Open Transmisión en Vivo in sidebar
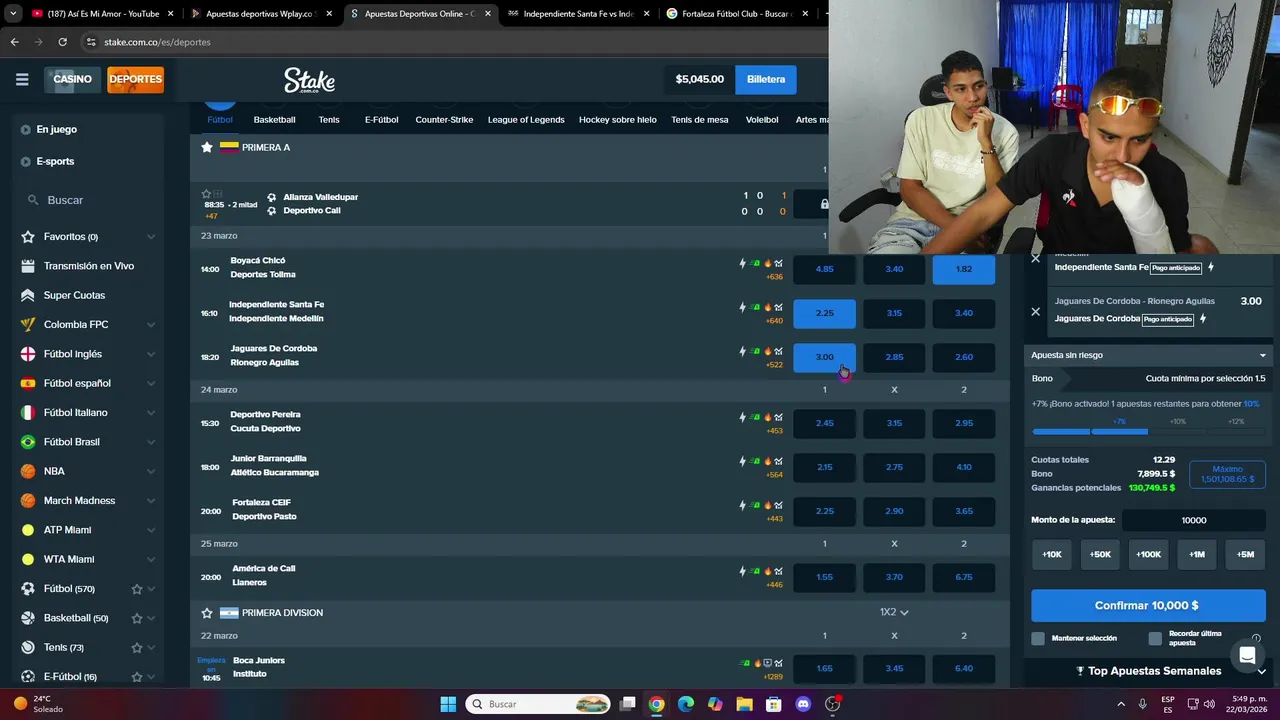The width and height of the screenshot is (1280, 720). pos(88,266)
